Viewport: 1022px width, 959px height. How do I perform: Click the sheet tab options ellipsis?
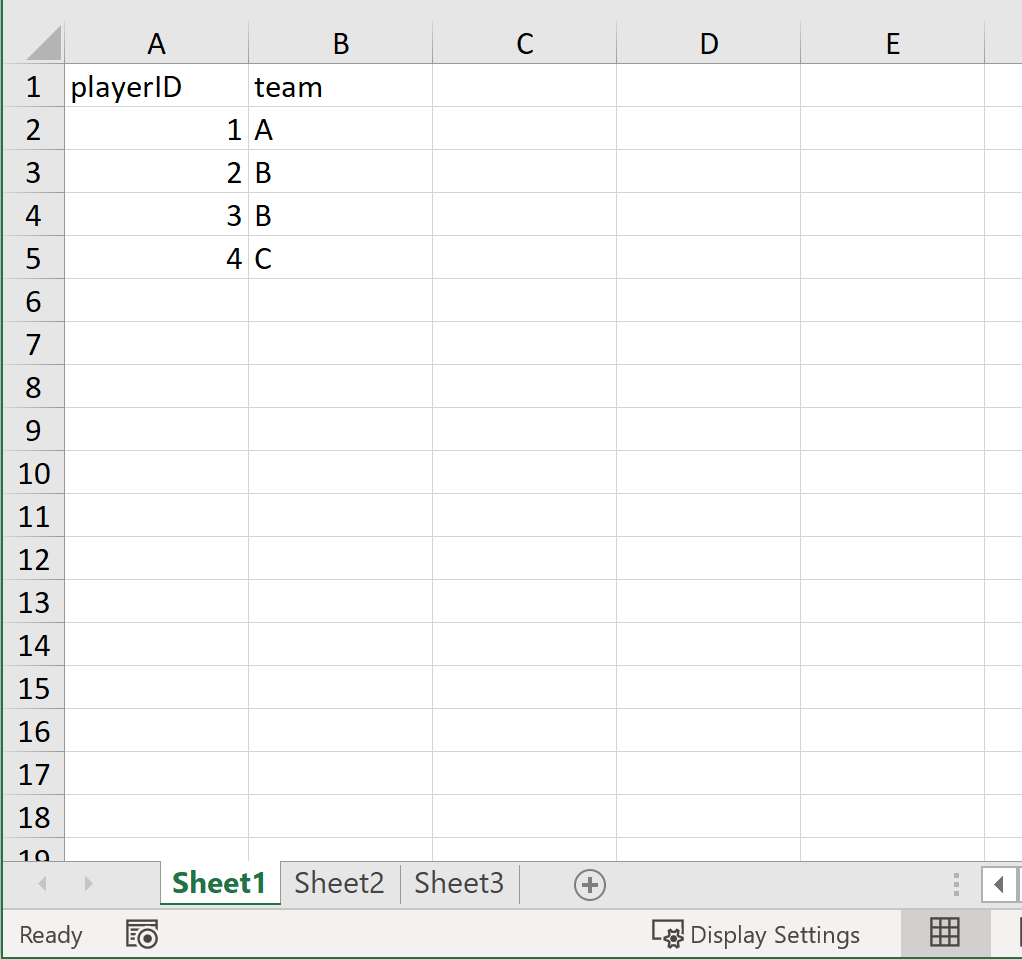click(956, 884)
